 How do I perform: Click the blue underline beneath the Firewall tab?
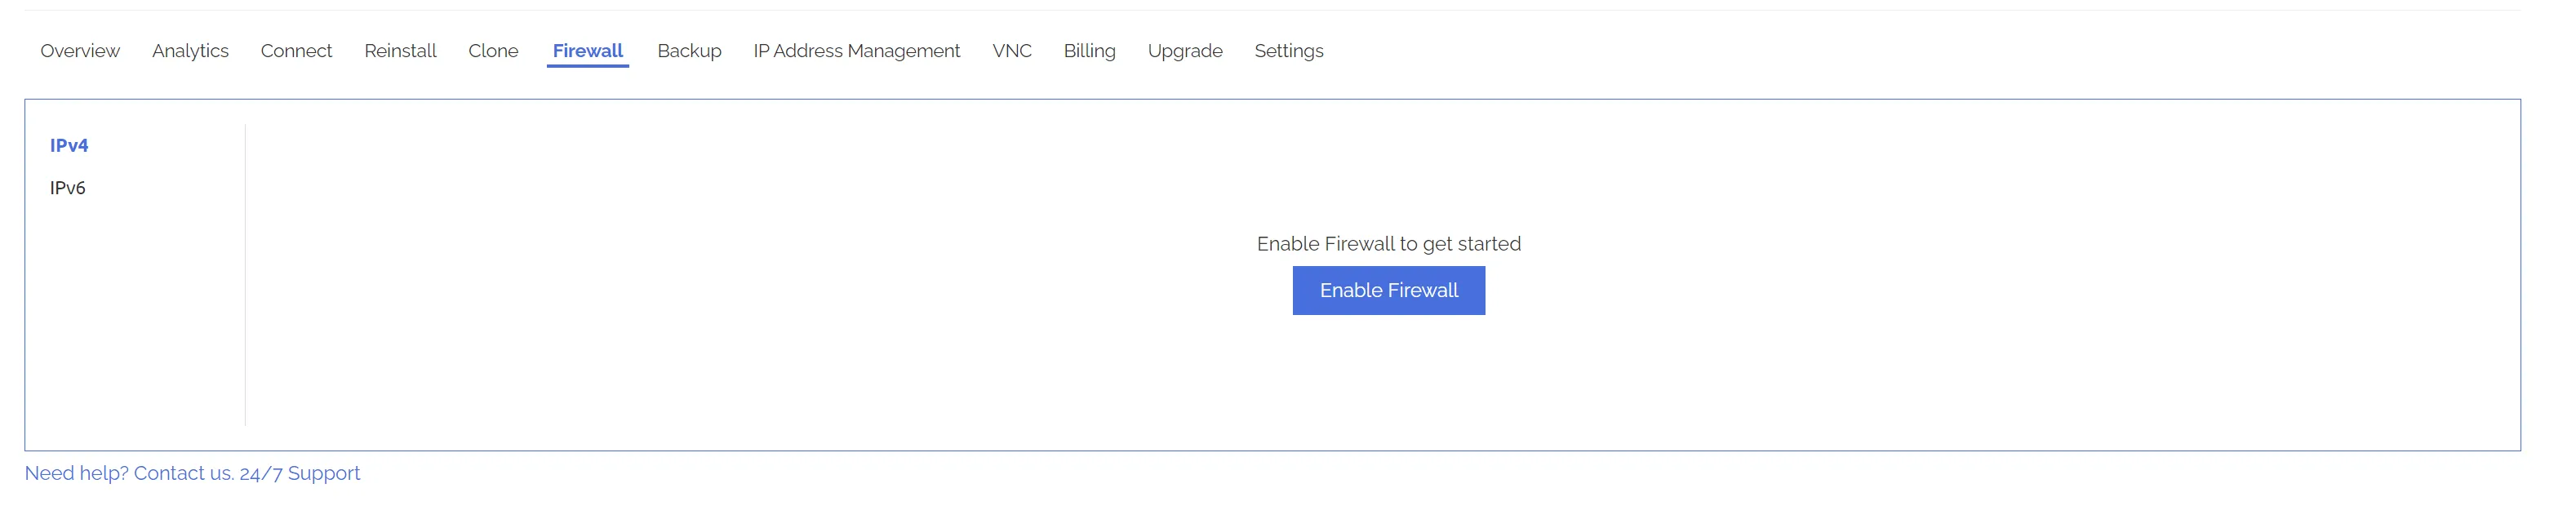coord(587,67)
